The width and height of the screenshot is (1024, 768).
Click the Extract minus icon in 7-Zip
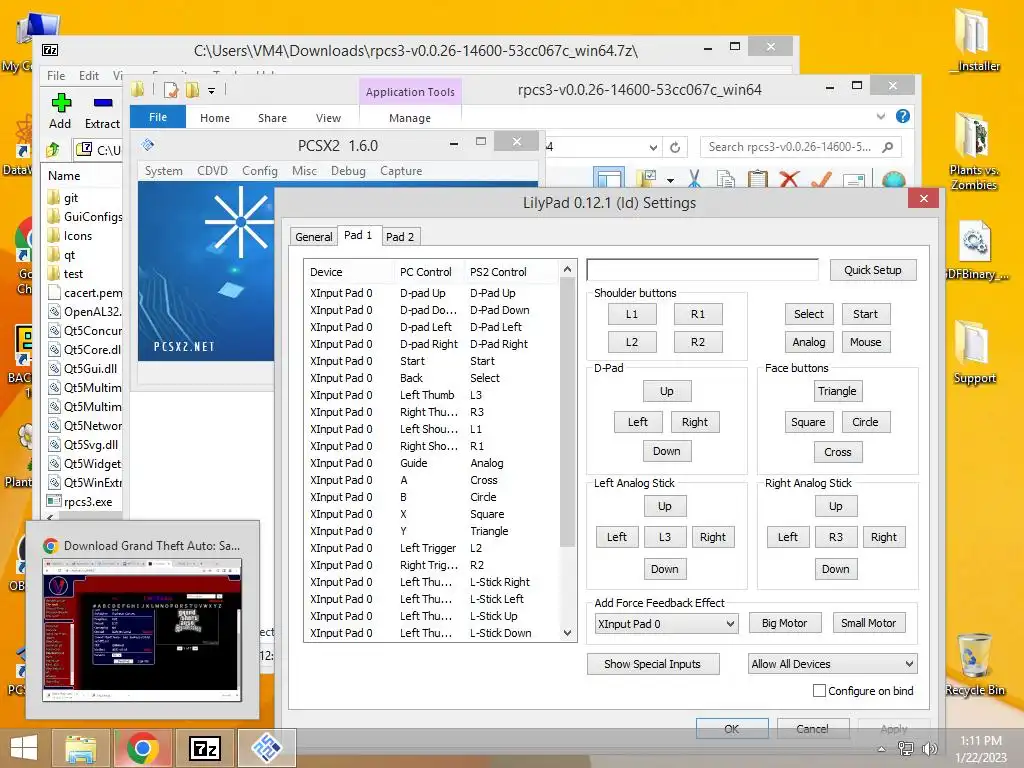[x=103, y=103]
